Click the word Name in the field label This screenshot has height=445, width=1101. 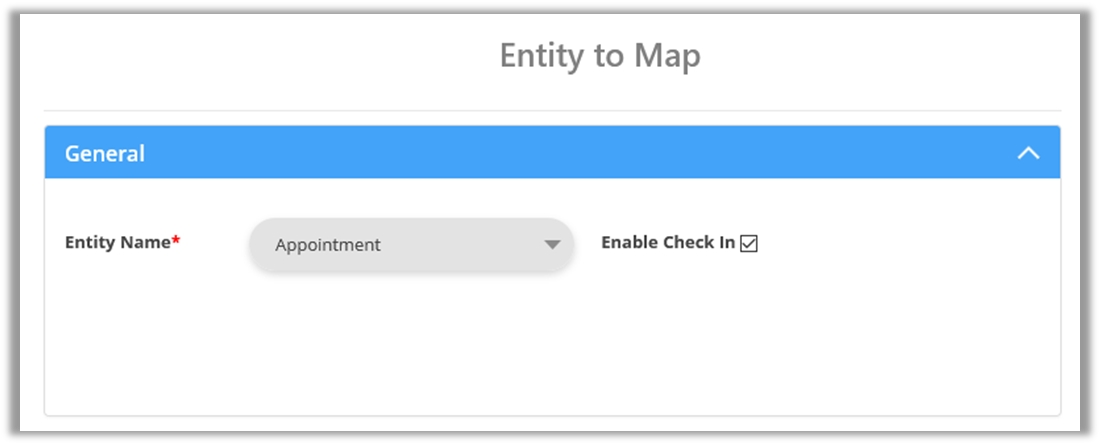pos(147,242)
